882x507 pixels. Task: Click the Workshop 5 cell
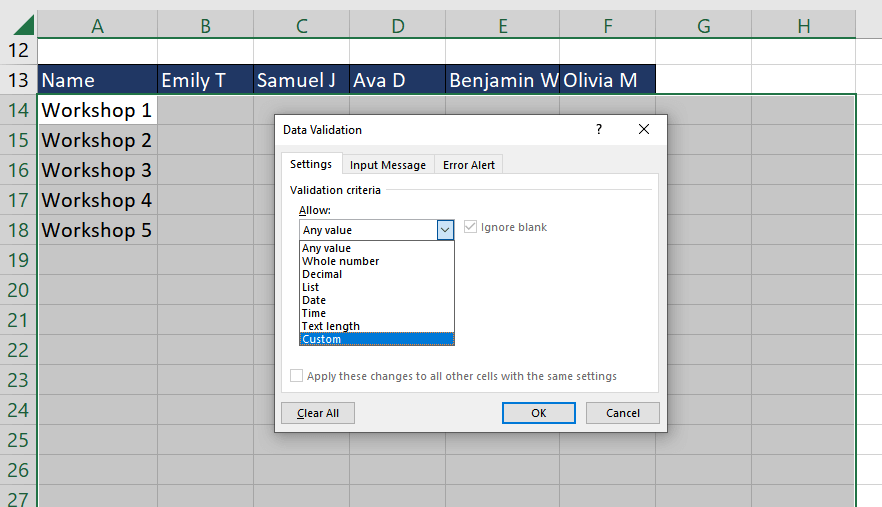[x=97, y=230]
